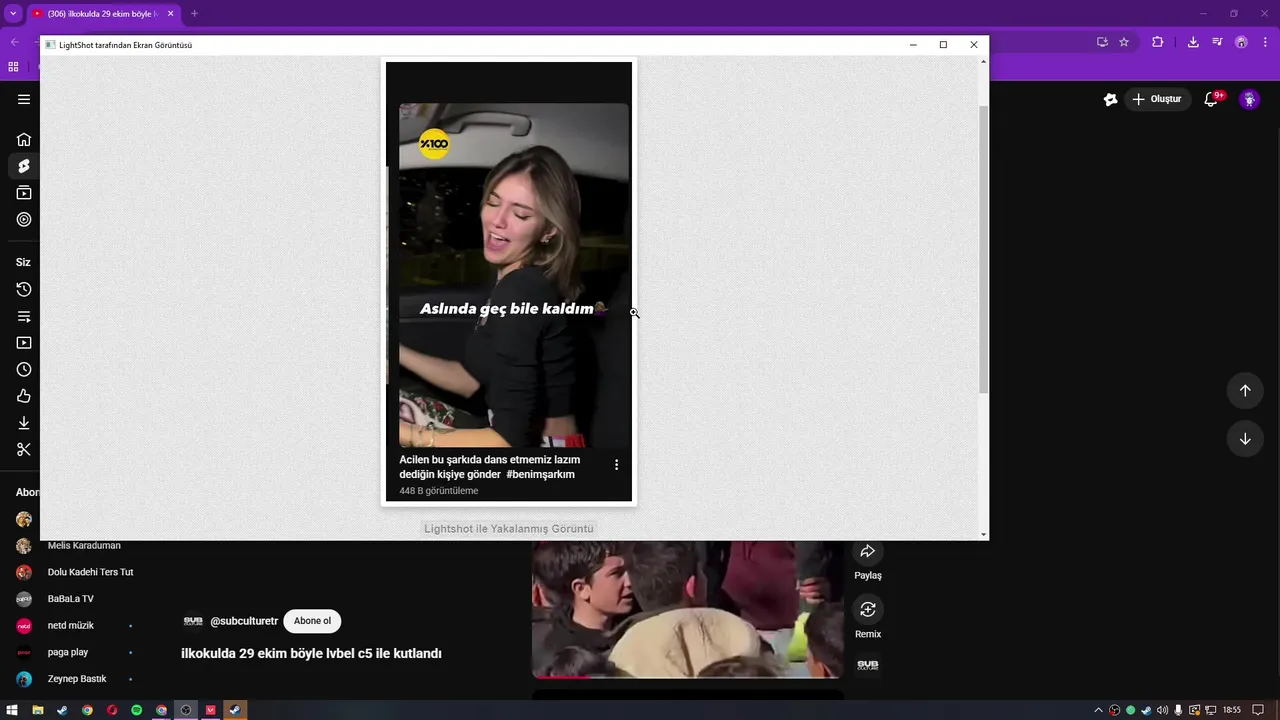The image size is (1280, 720).
Task: Go to previous Short with up arrow
Action: tap(1245, 391)
